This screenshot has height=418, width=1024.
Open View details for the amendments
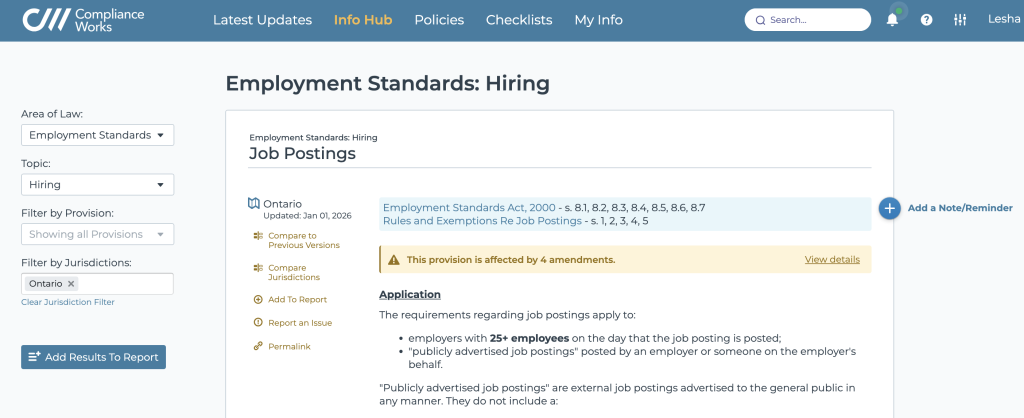(832, 259)
